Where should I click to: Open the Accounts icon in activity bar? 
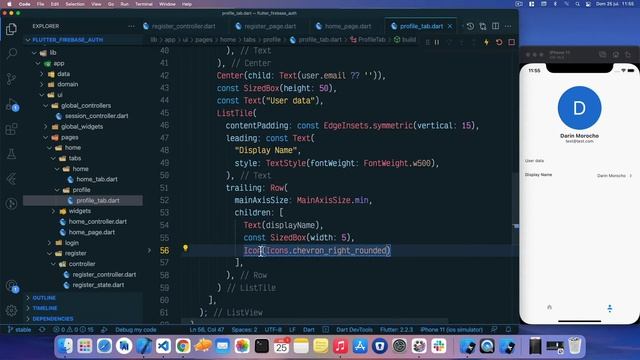(11, 286)
